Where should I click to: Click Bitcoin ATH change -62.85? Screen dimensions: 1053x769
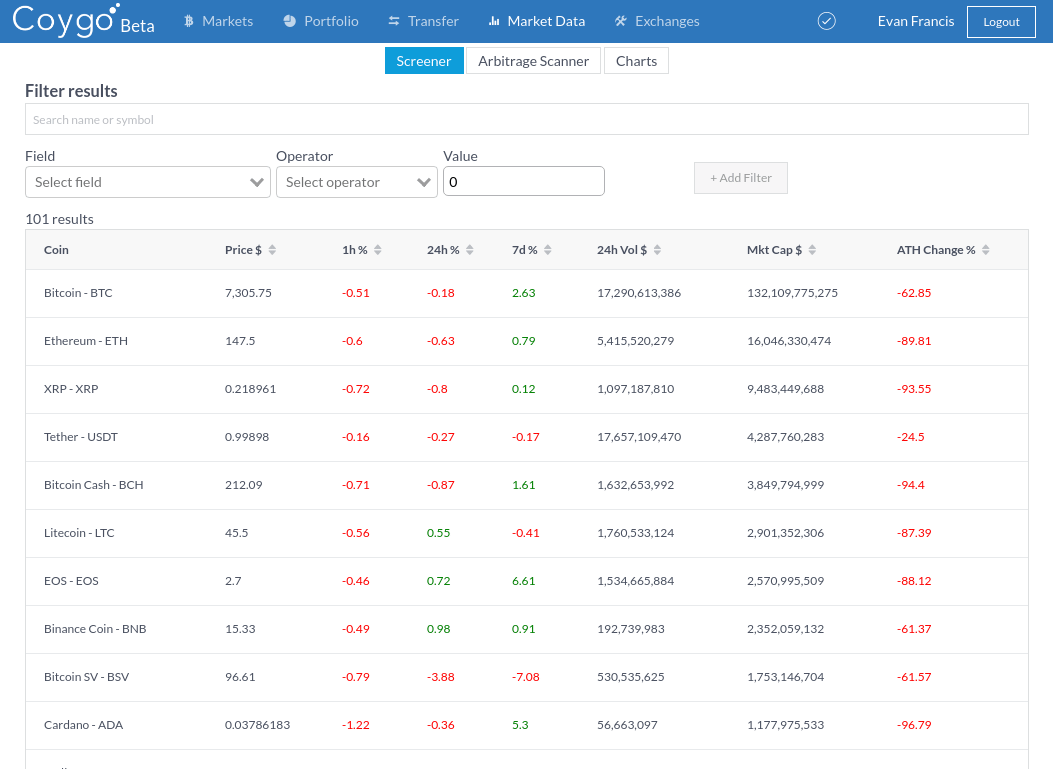pos(914,293)
